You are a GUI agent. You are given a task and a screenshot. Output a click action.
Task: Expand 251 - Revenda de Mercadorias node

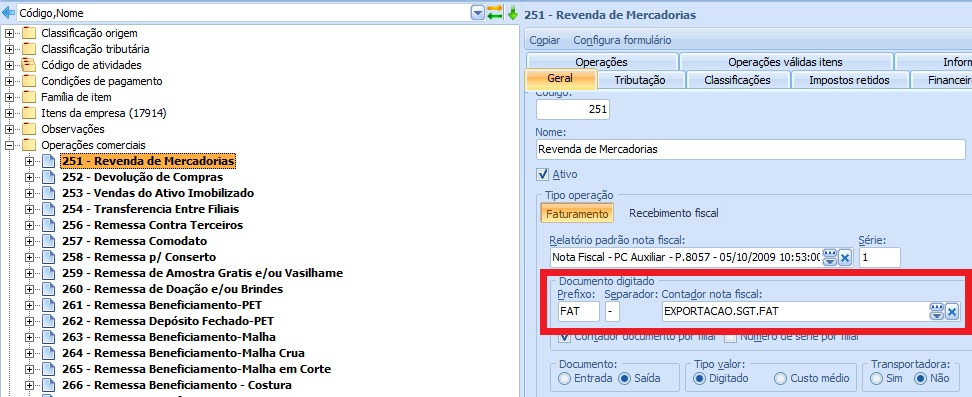[29, 162]
